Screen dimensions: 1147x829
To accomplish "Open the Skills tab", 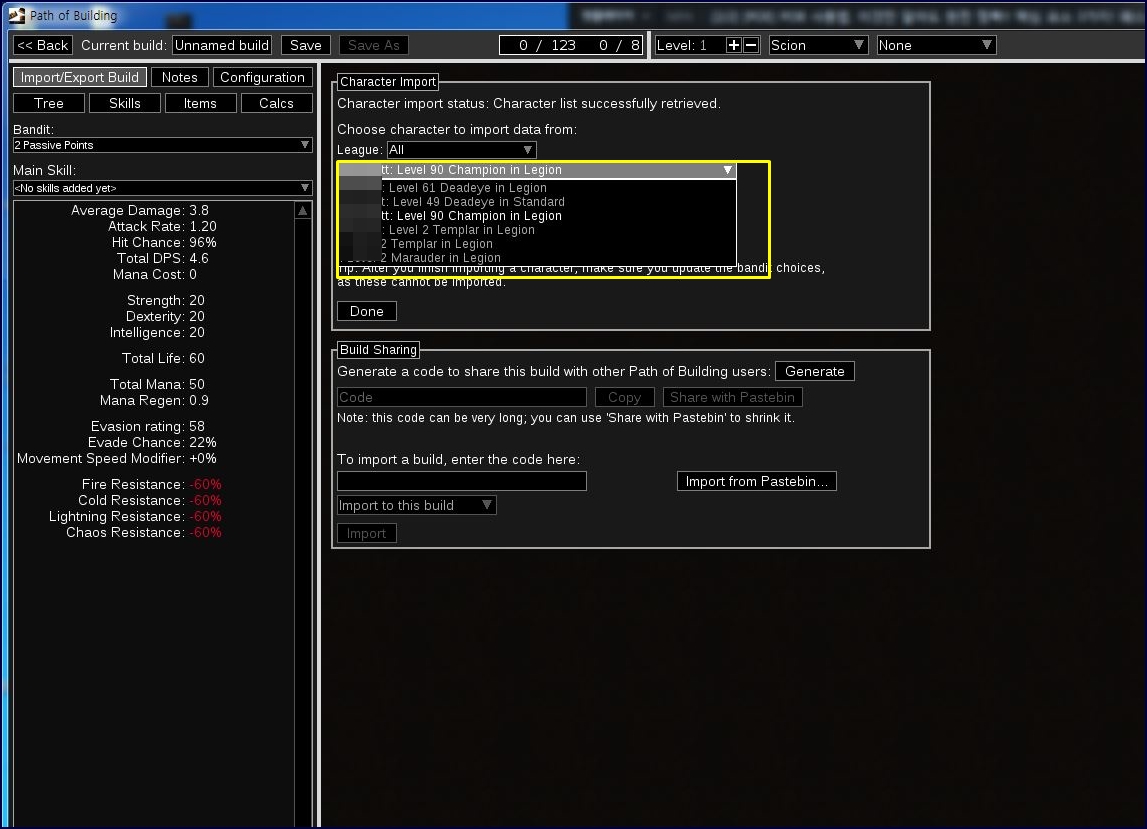I will point(125,104).
